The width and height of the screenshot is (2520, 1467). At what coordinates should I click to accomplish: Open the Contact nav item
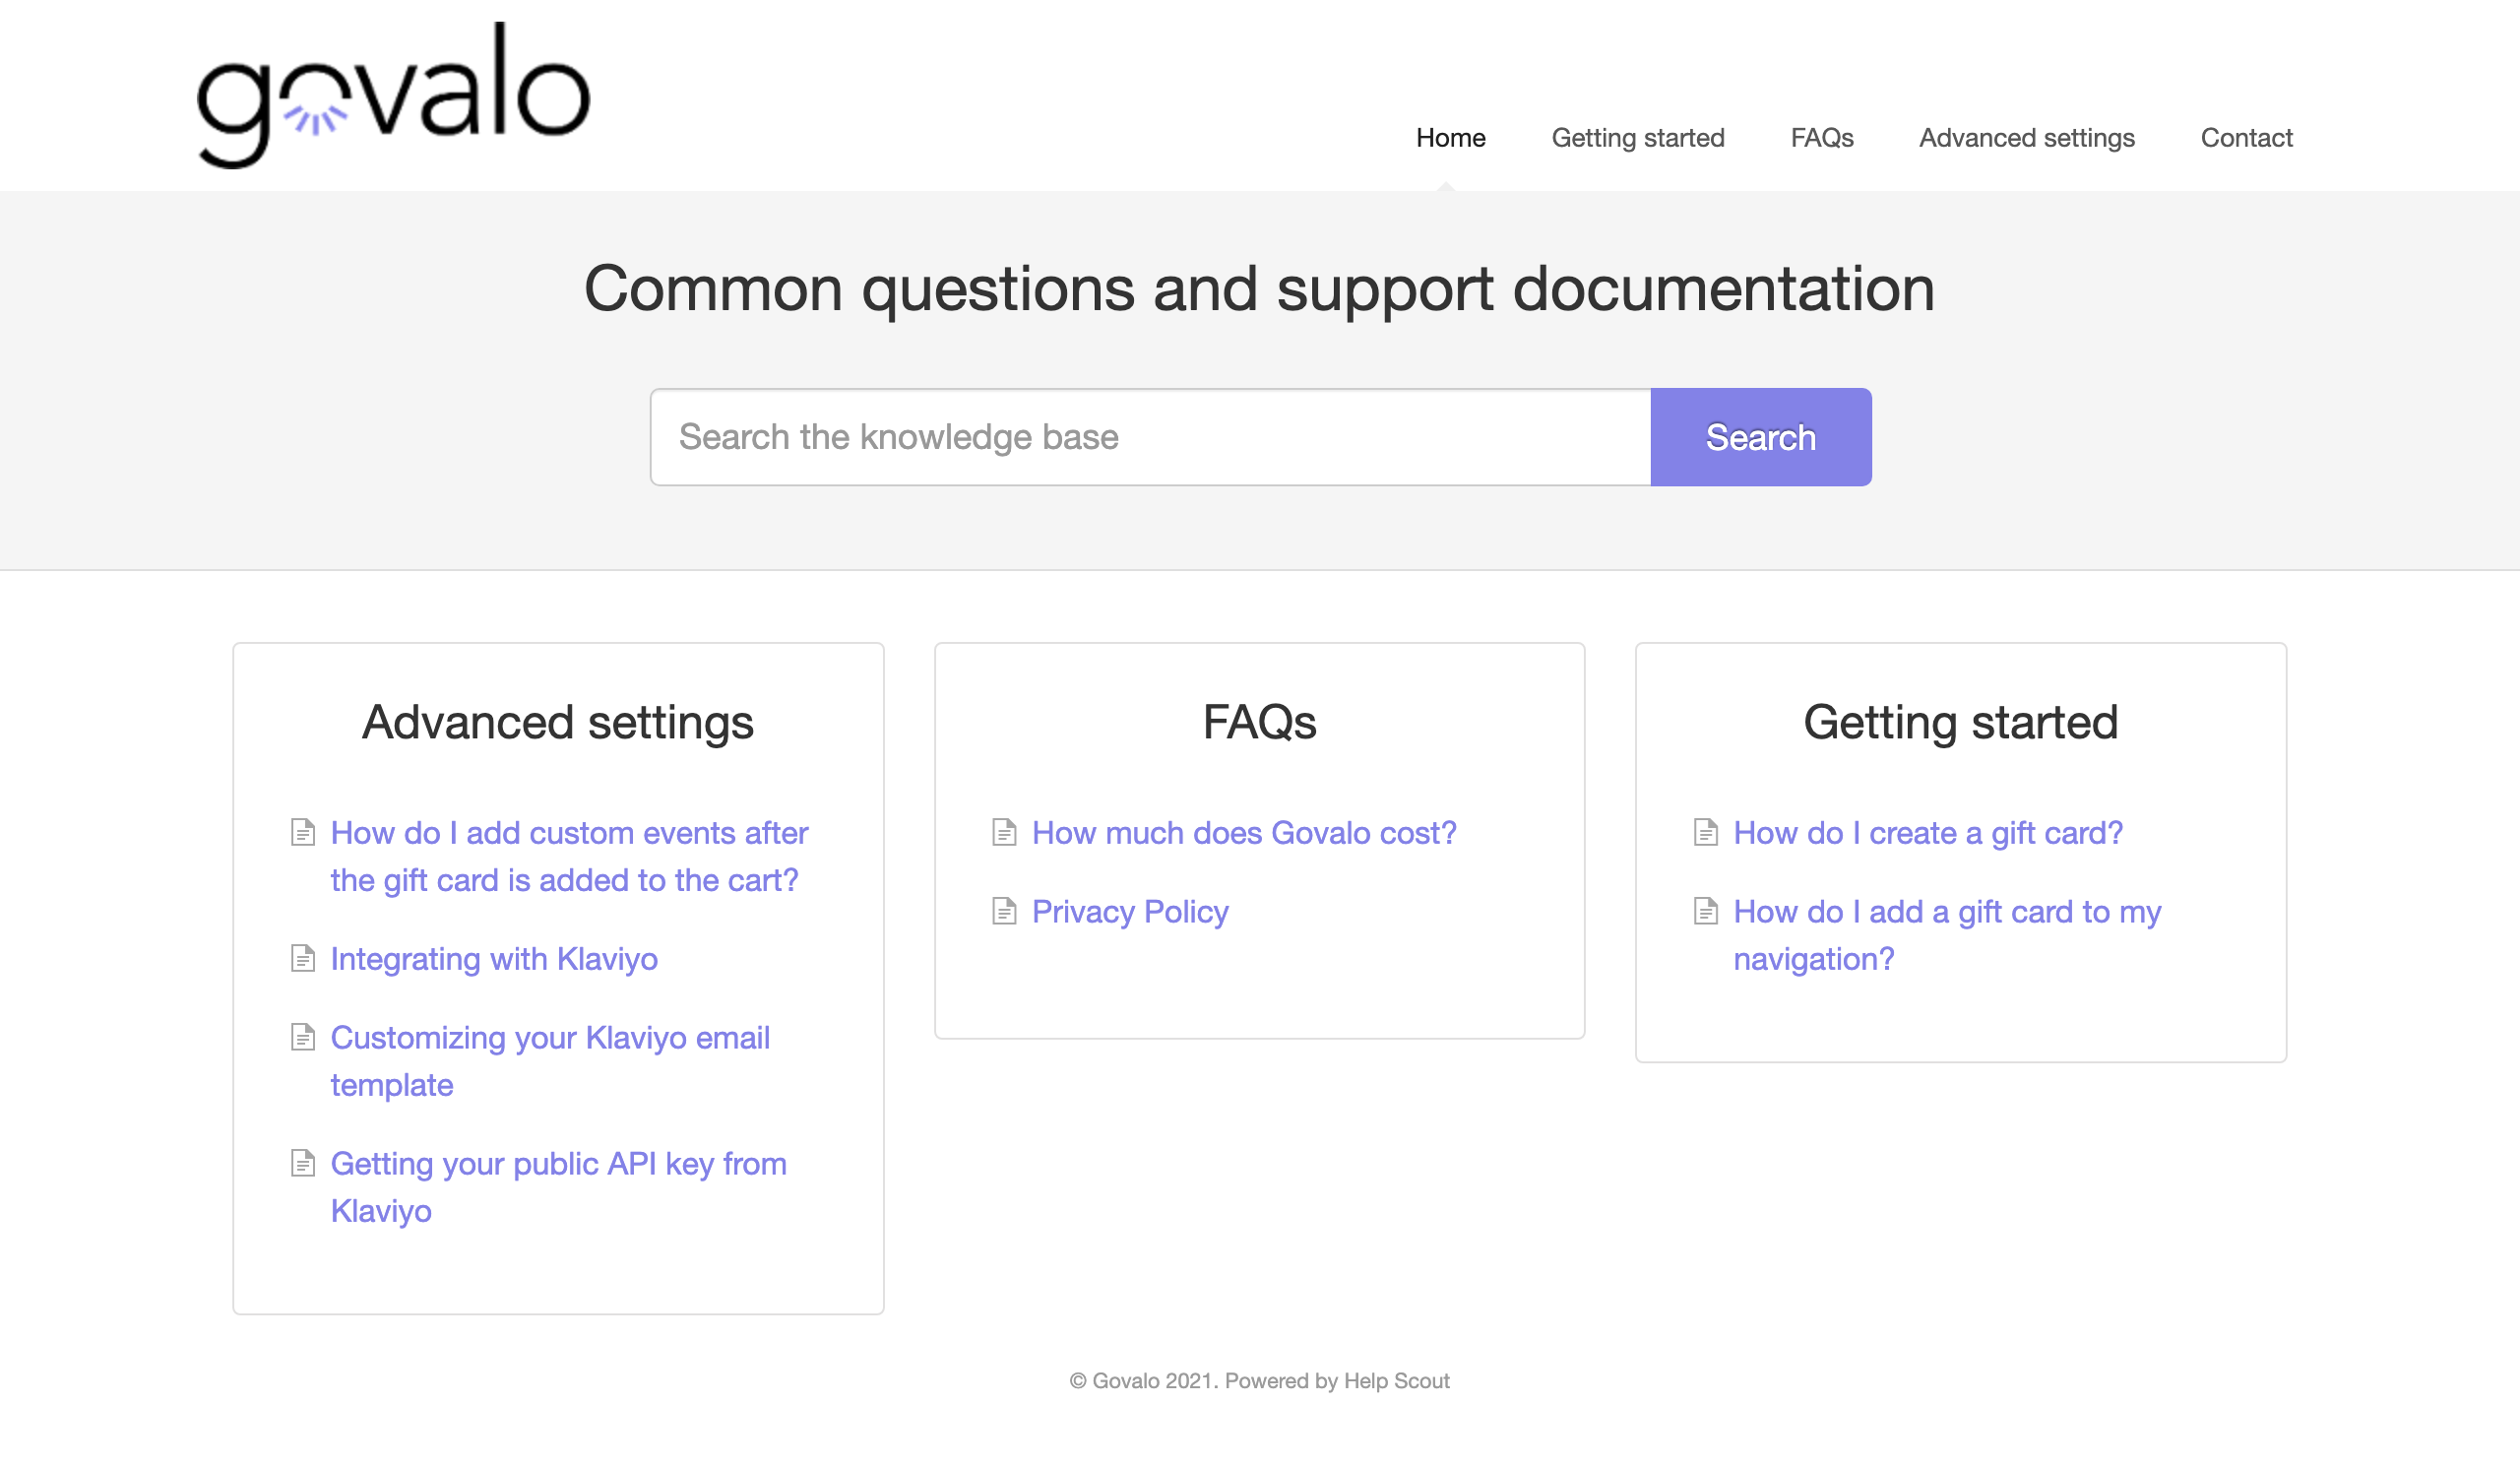(2246, 138)
